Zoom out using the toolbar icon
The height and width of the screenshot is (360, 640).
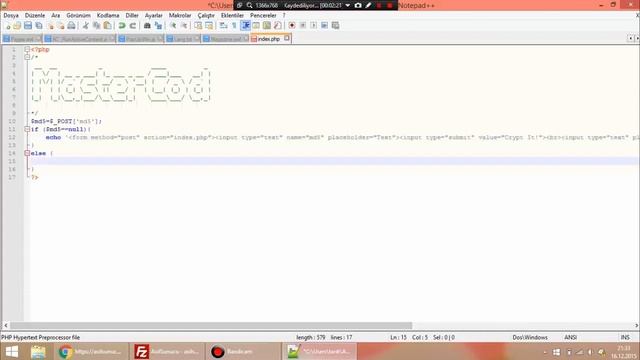184,26
